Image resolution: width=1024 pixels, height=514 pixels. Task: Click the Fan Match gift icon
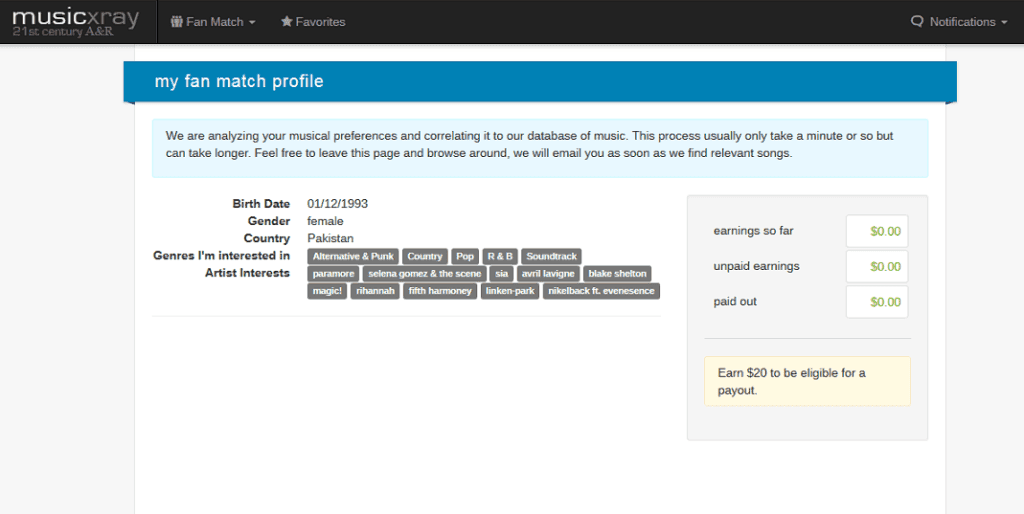176,22
